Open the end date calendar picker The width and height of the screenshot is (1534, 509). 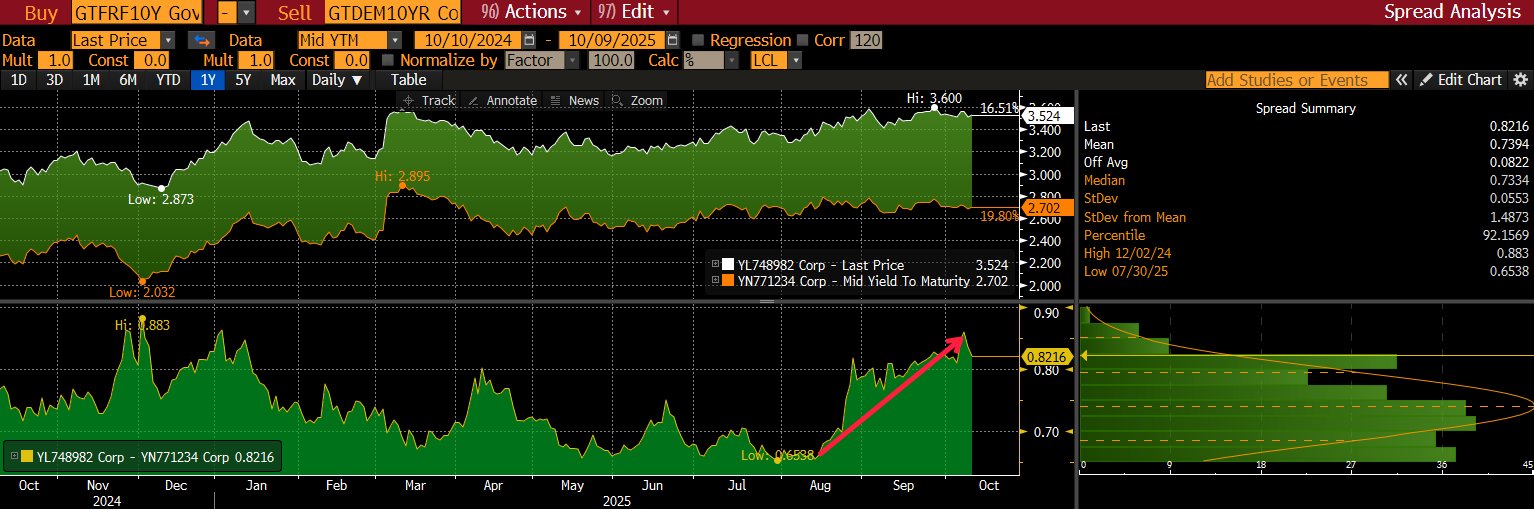(672, 40)
